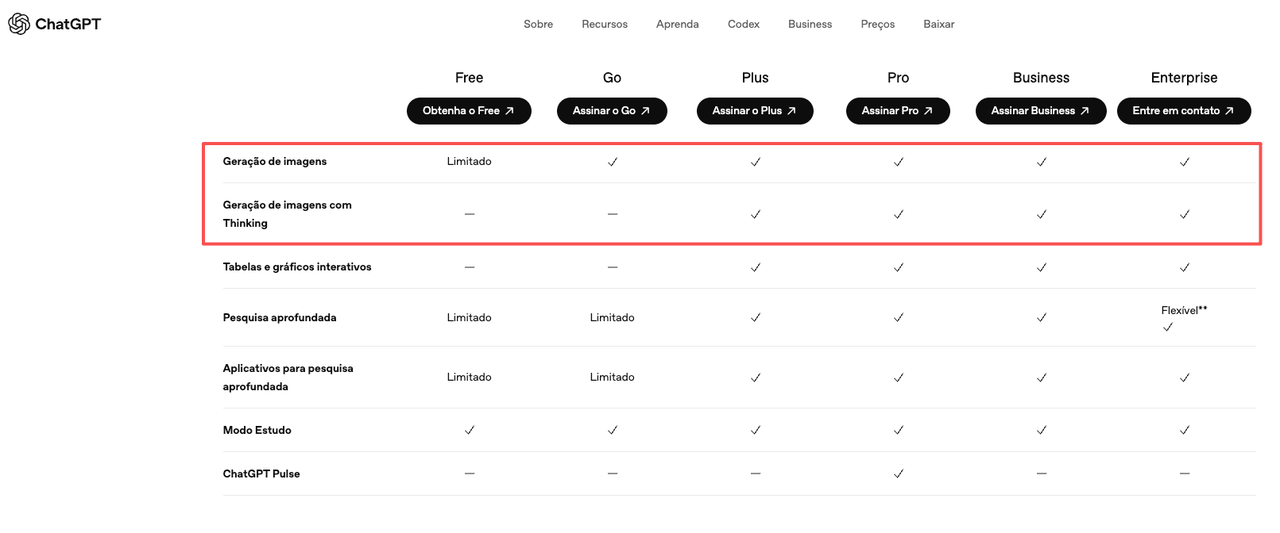Click Go checkmark for Geração de imagens
Viewport: 1280px width, 533px height.
[612, 161]
